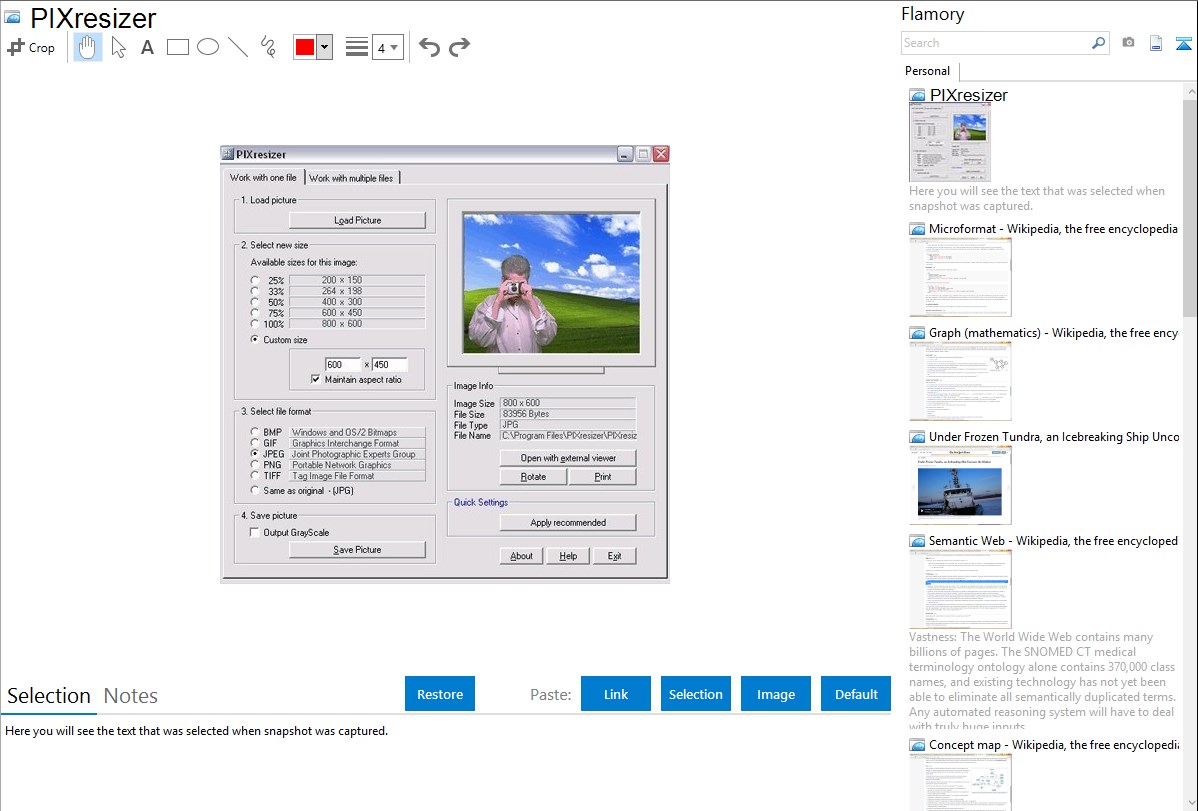Select the Custom size radio button
This screenshot has width=1198, height=811.
[x=255, y=339]
